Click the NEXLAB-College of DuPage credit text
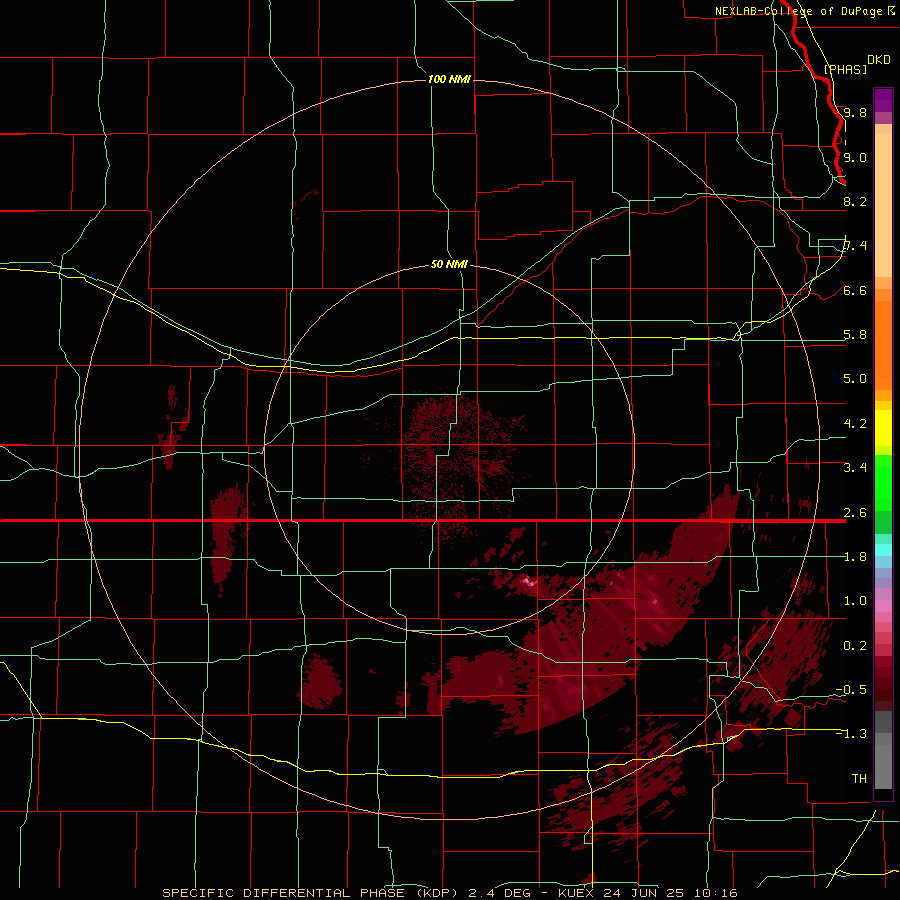This screenshot has height=900, width=900. point(798,11)
